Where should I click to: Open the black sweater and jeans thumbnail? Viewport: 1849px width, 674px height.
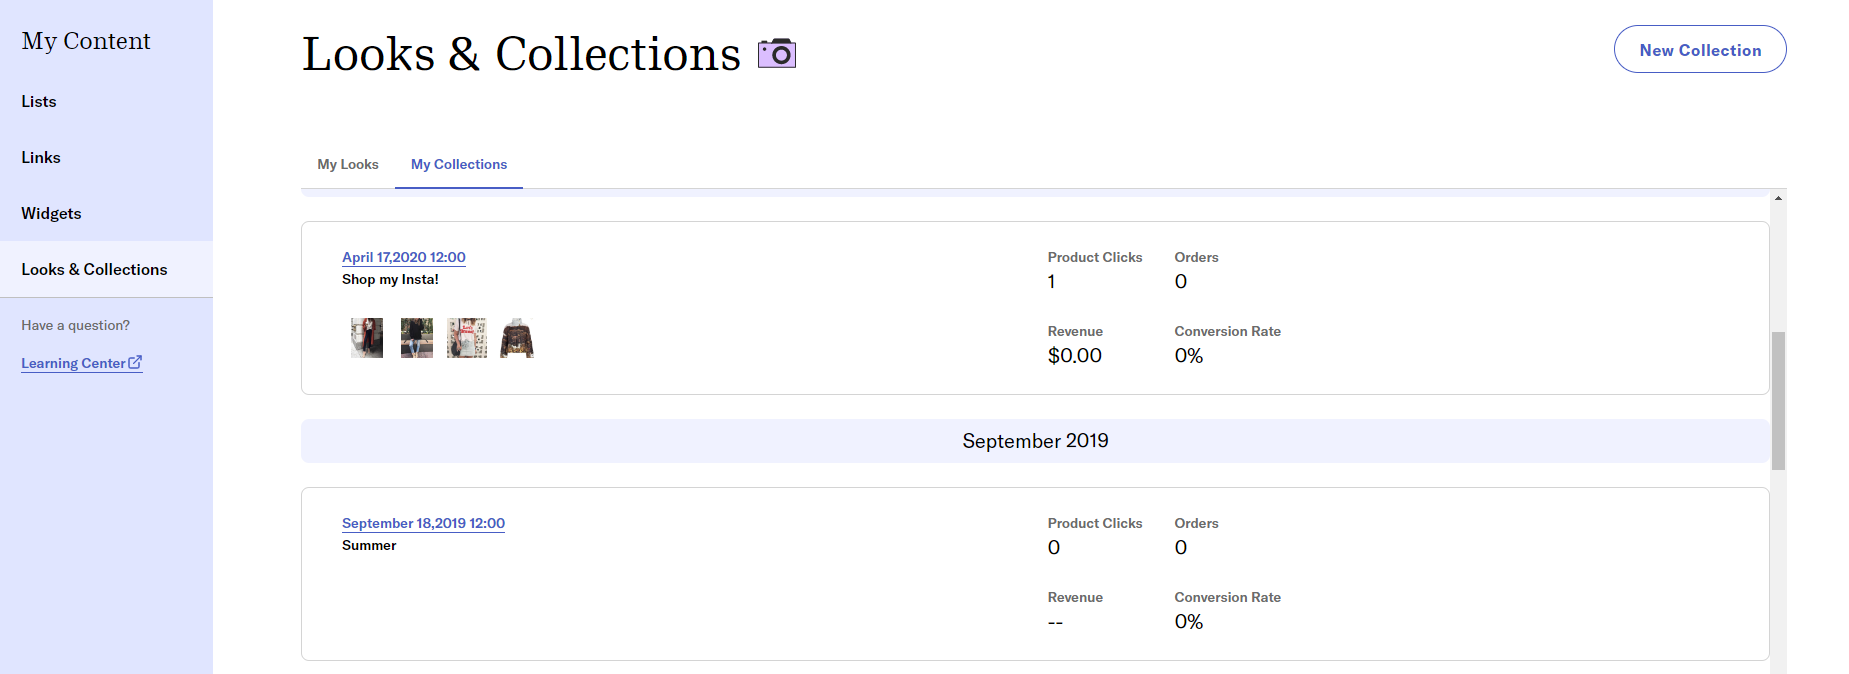pyautogui.click(x=417, y=338)
